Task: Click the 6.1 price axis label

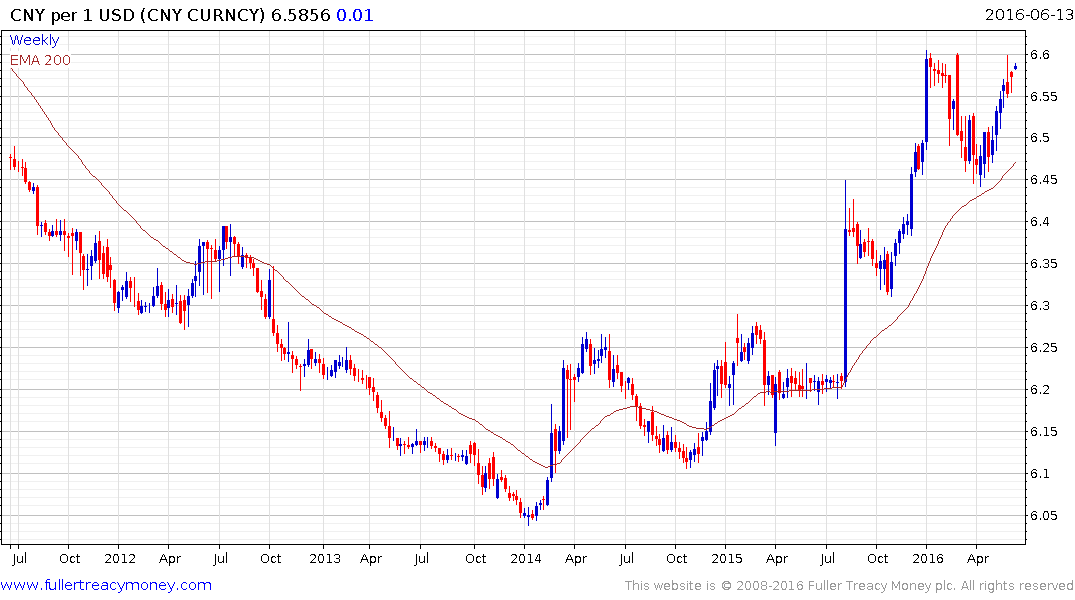Action: 1039,474
